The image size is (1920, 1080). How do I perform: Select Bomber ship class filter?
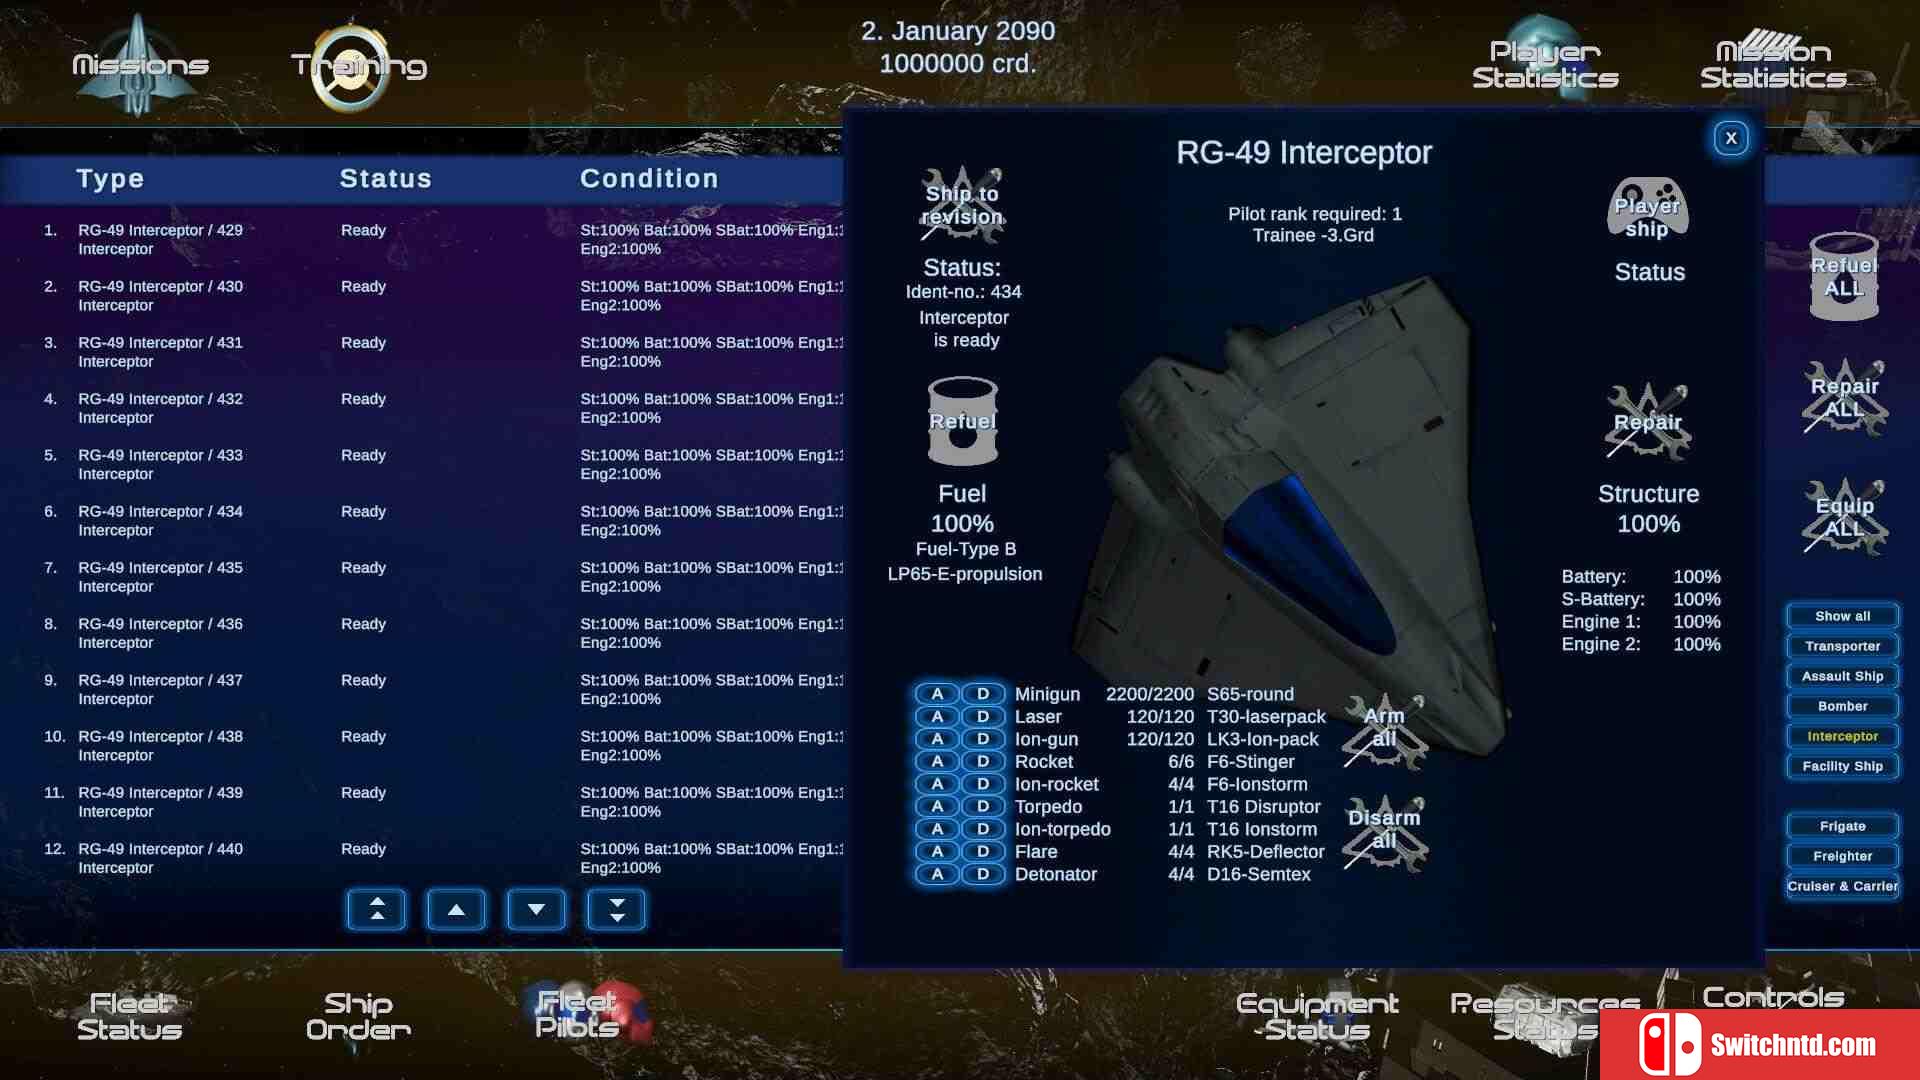[1842, 705]
